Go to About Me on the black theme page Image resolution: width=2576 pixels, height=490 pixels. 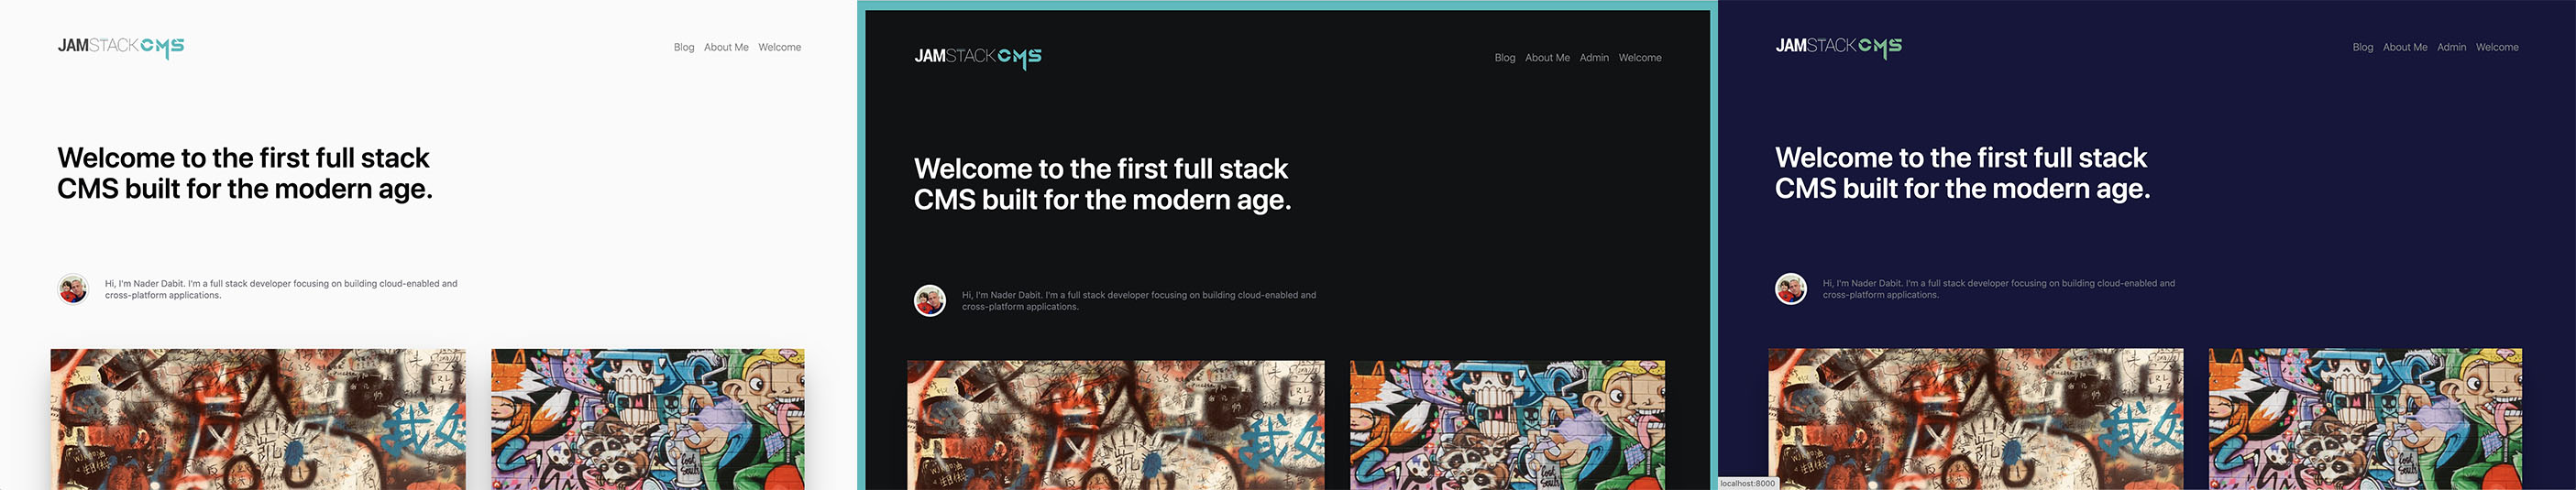(x=1547, y=58)
